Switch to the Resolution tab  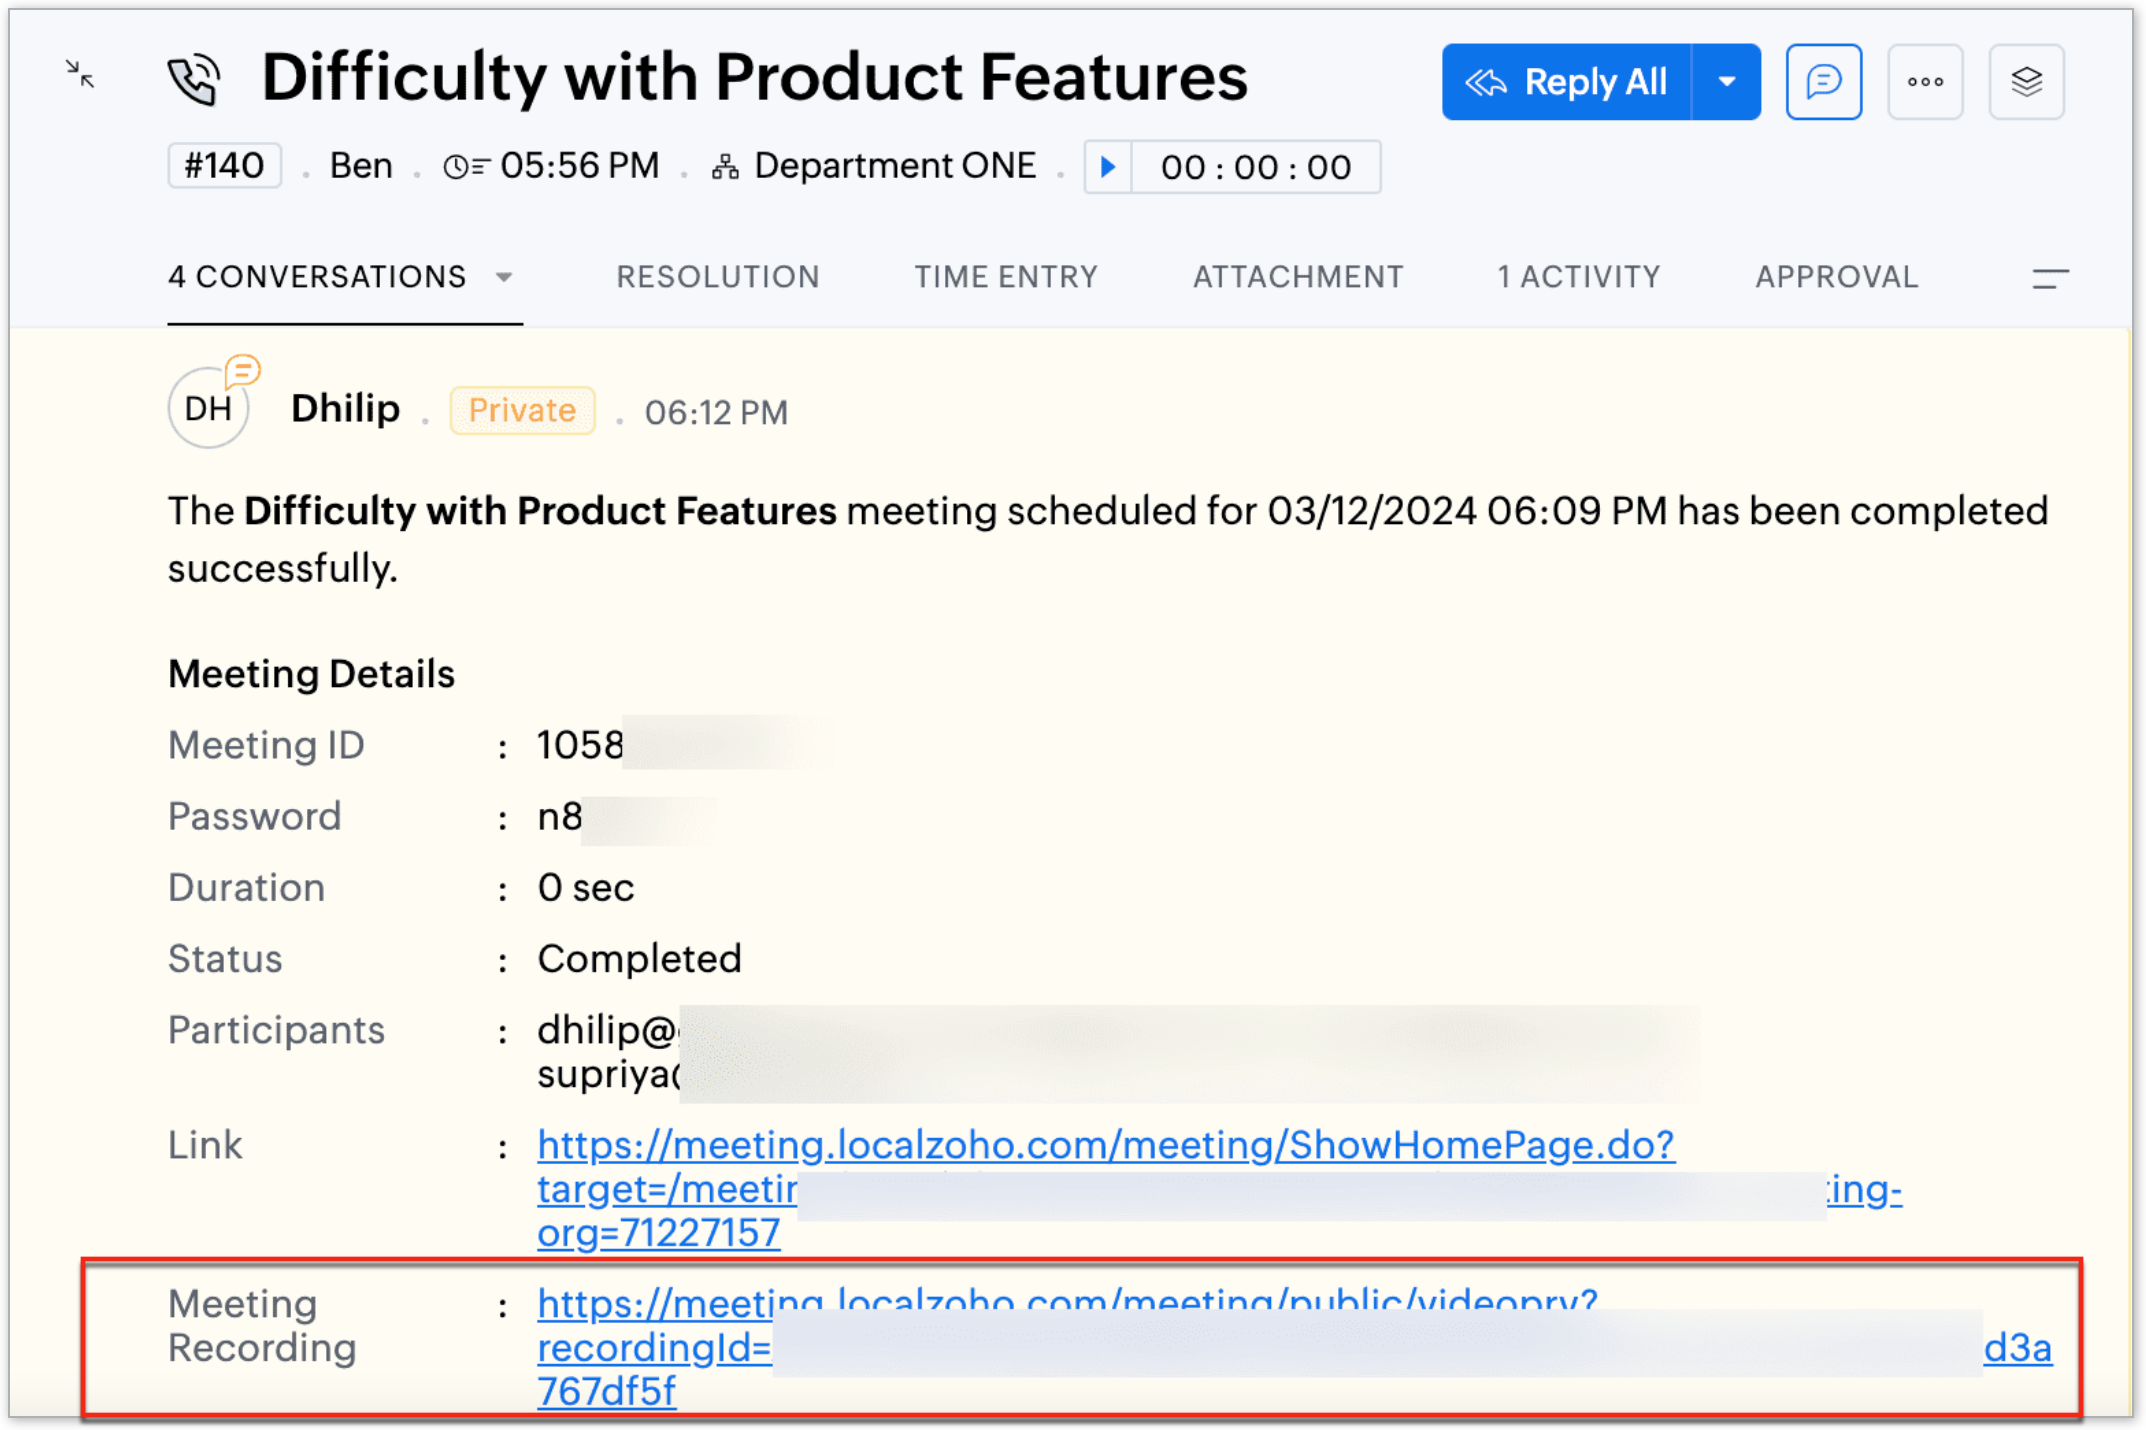[717, 277]
